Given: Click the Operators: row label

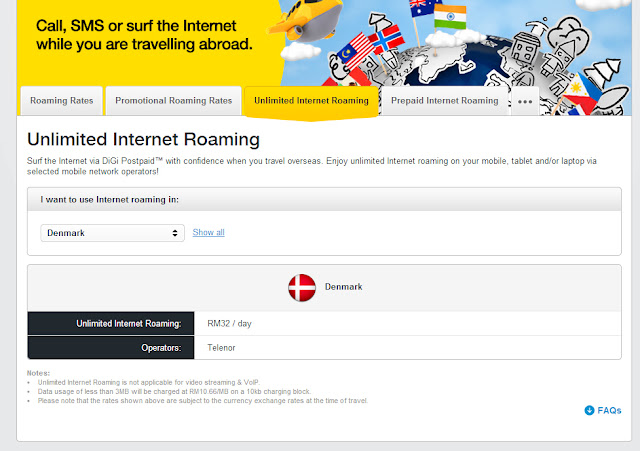Looking at the screenshot, I should pyautogui.click(x=111, y=348).
